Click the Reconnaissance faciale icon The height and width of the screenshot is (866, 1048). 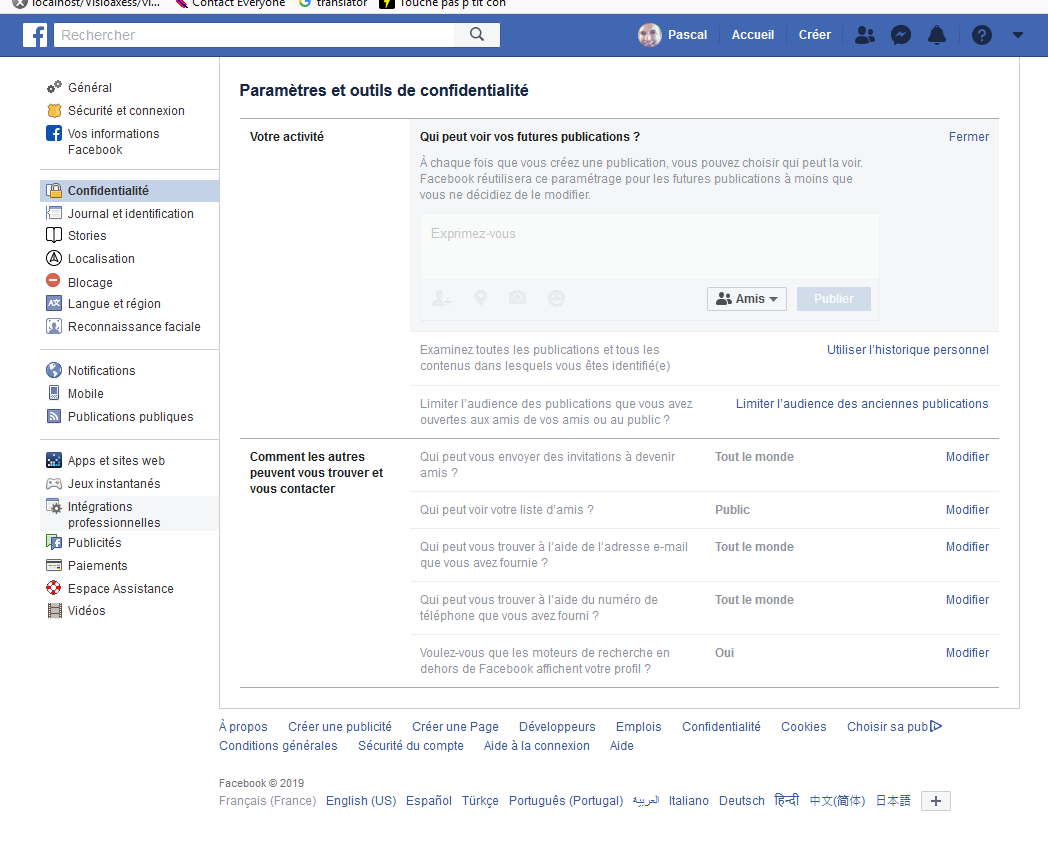54,326
